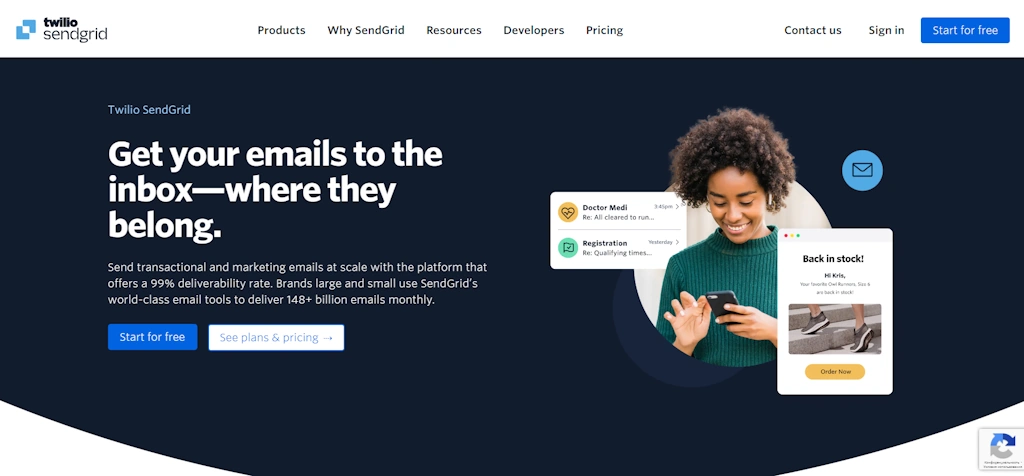This screenshot has height=476, width=1024.
Task: Open the Why SendGrid menu
Action: pyautogui.click(x=366, y=30)
